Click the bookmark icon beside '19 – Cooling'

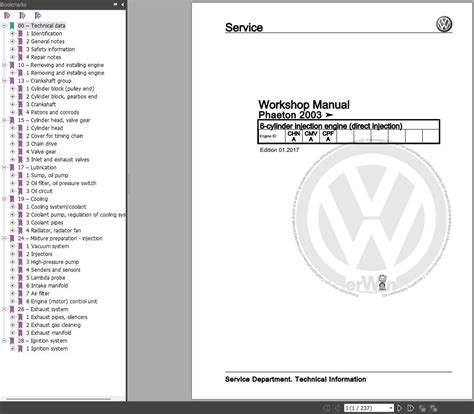point(12,199)
